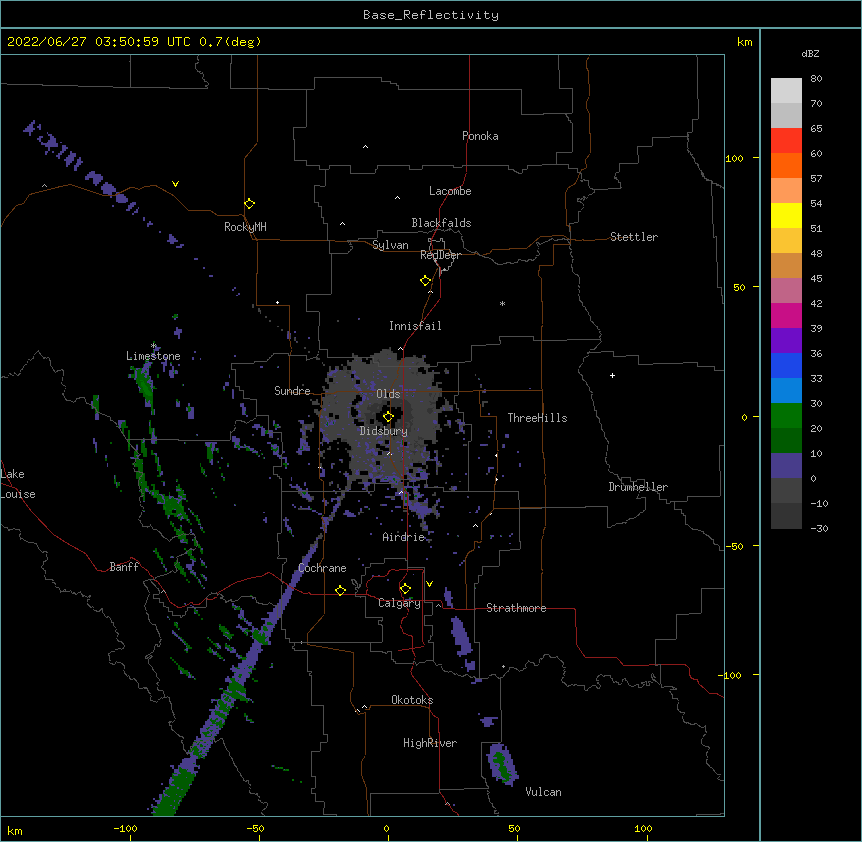The image size is (862, 842).
Task: Click the dBZ legend heading
Action: (810, 54)
